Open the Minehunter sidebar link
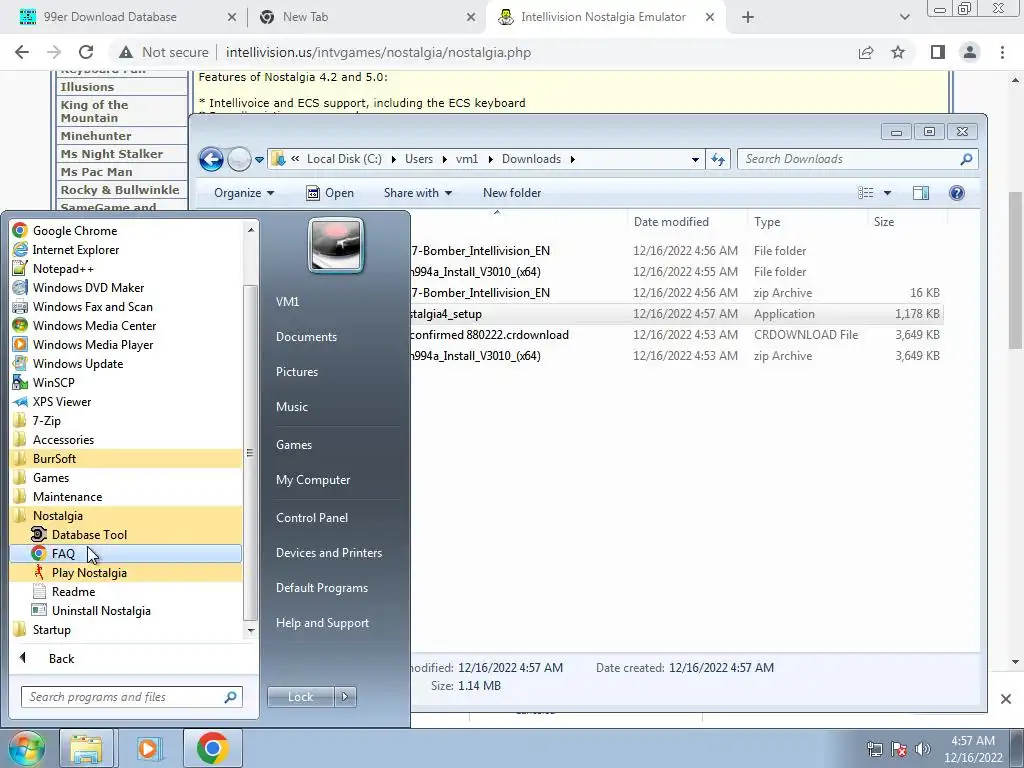 point(96,136)
